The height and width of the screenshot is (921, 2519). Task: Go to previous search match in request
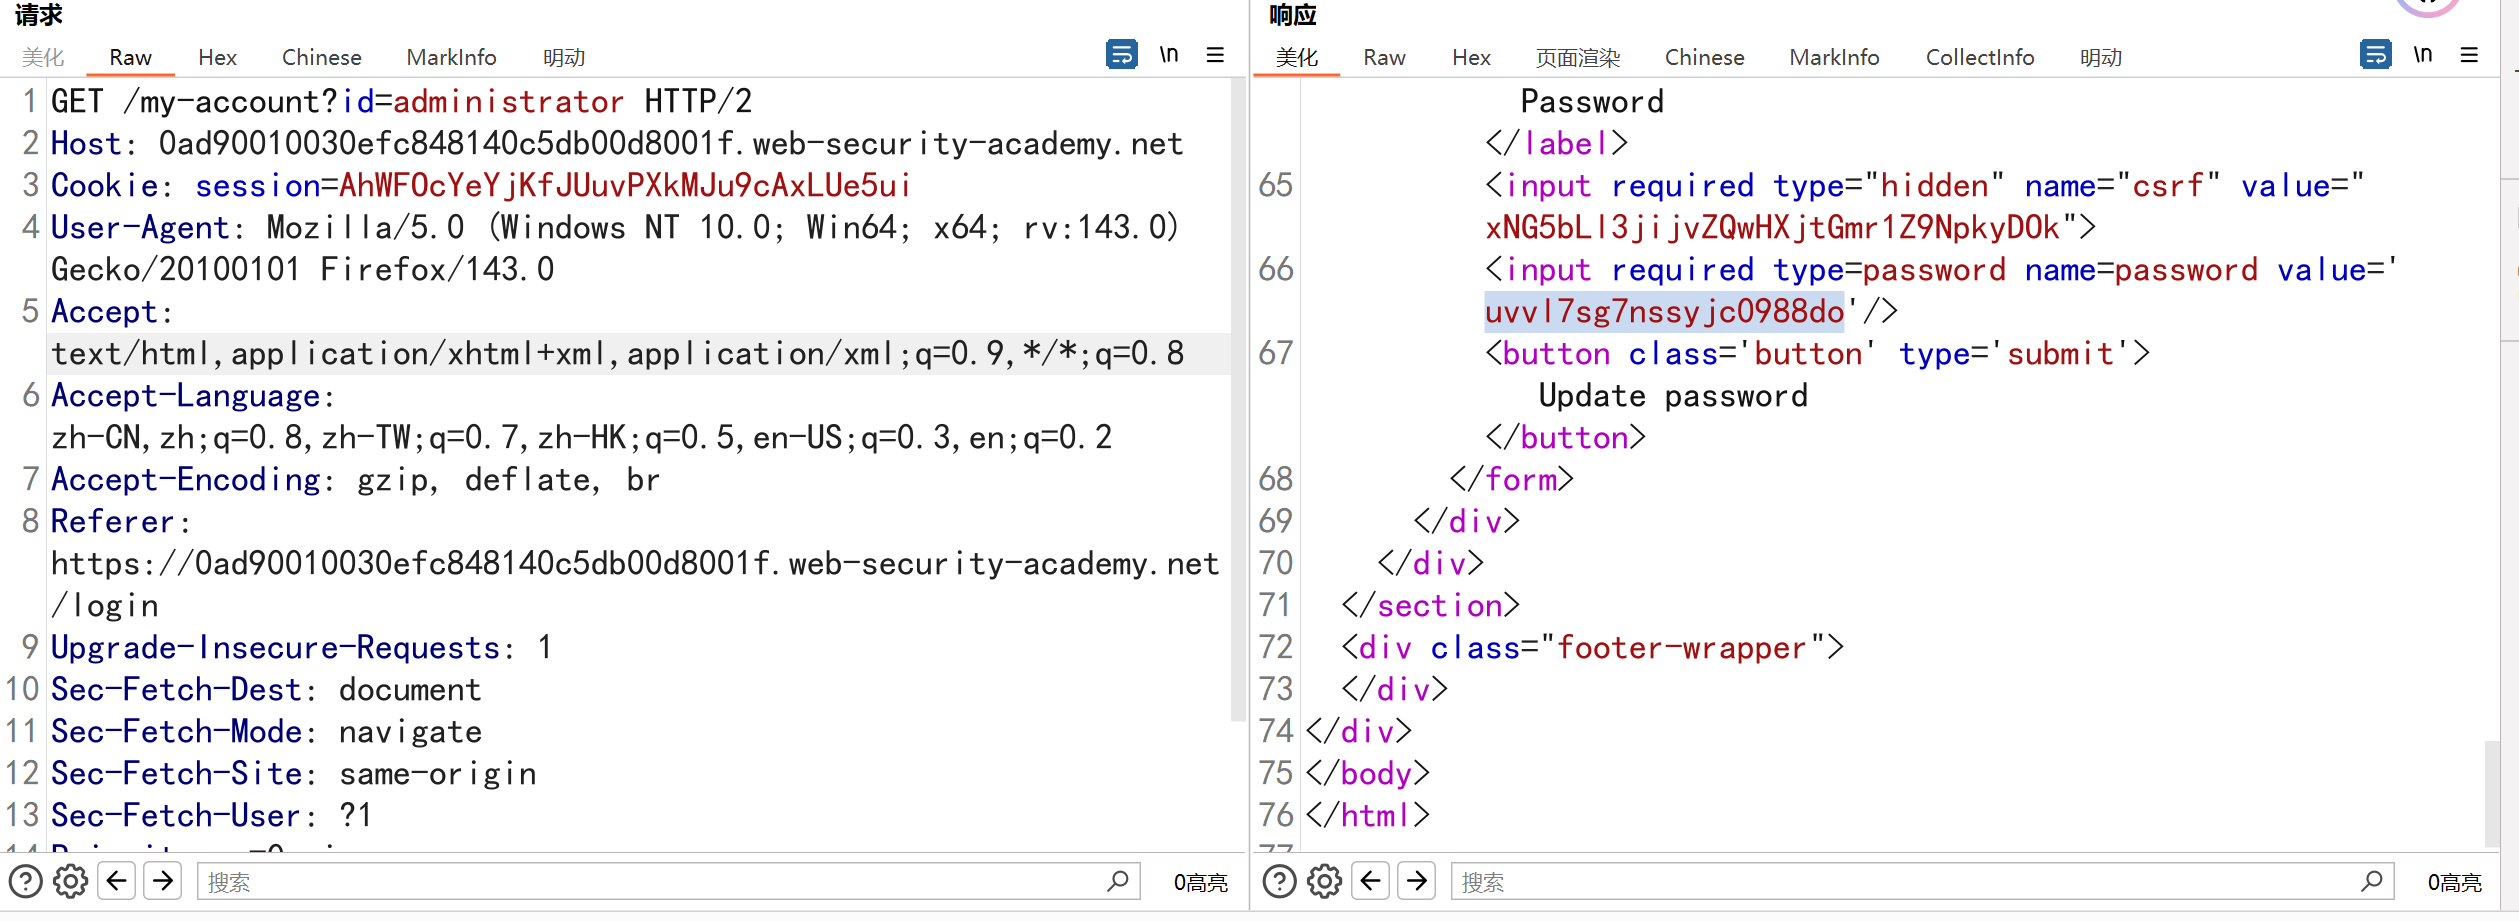[117, 881]
